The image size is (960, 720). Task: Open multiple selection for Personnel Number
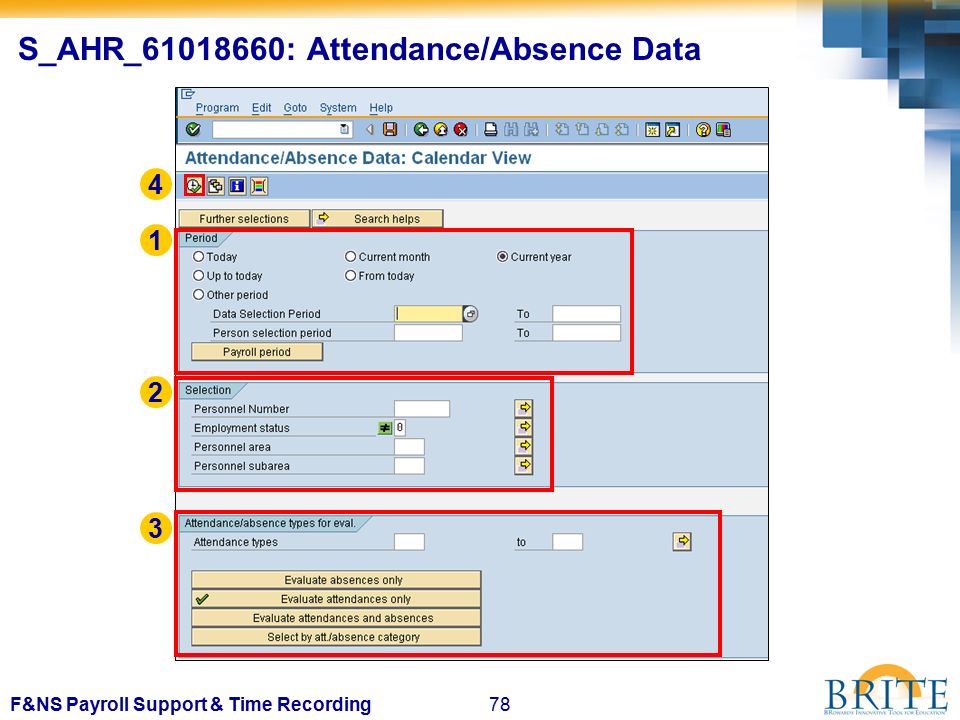523,408
